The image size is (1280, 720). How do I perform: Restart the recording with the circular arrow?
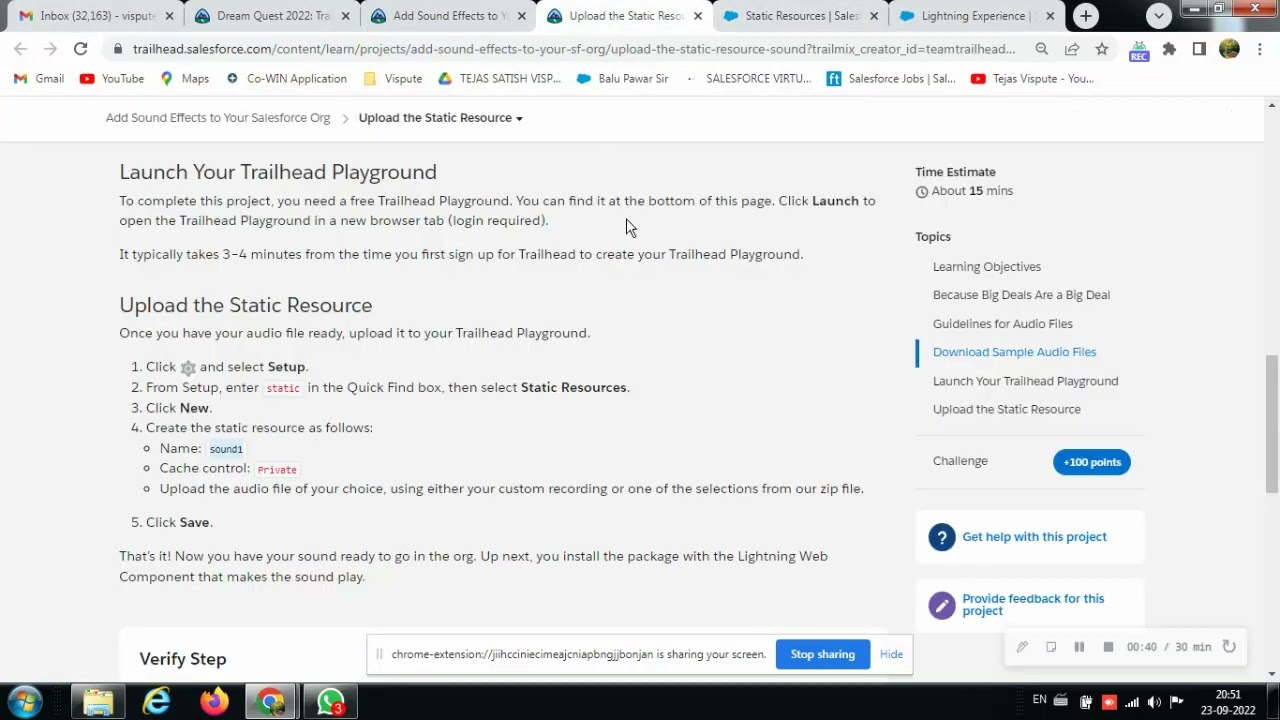[x=1229, y=647]
